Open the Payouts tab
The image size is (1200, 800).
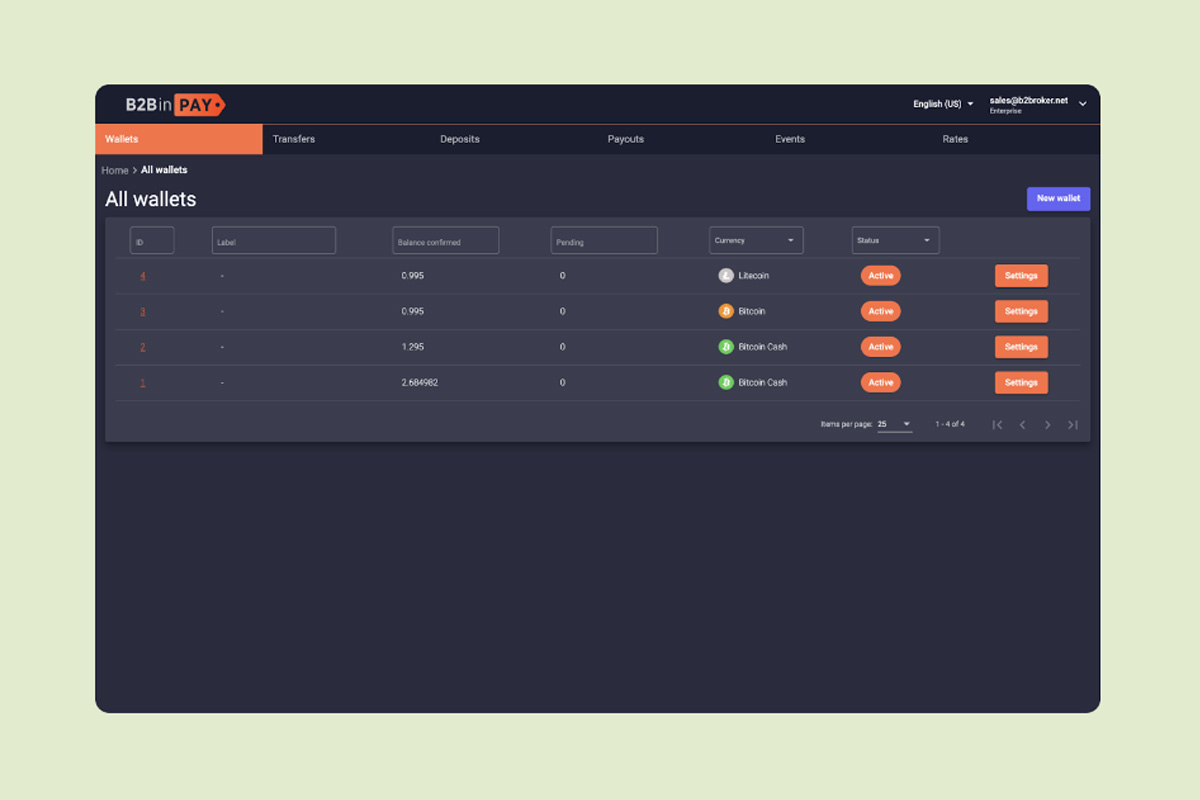click(x=626, y=139)
